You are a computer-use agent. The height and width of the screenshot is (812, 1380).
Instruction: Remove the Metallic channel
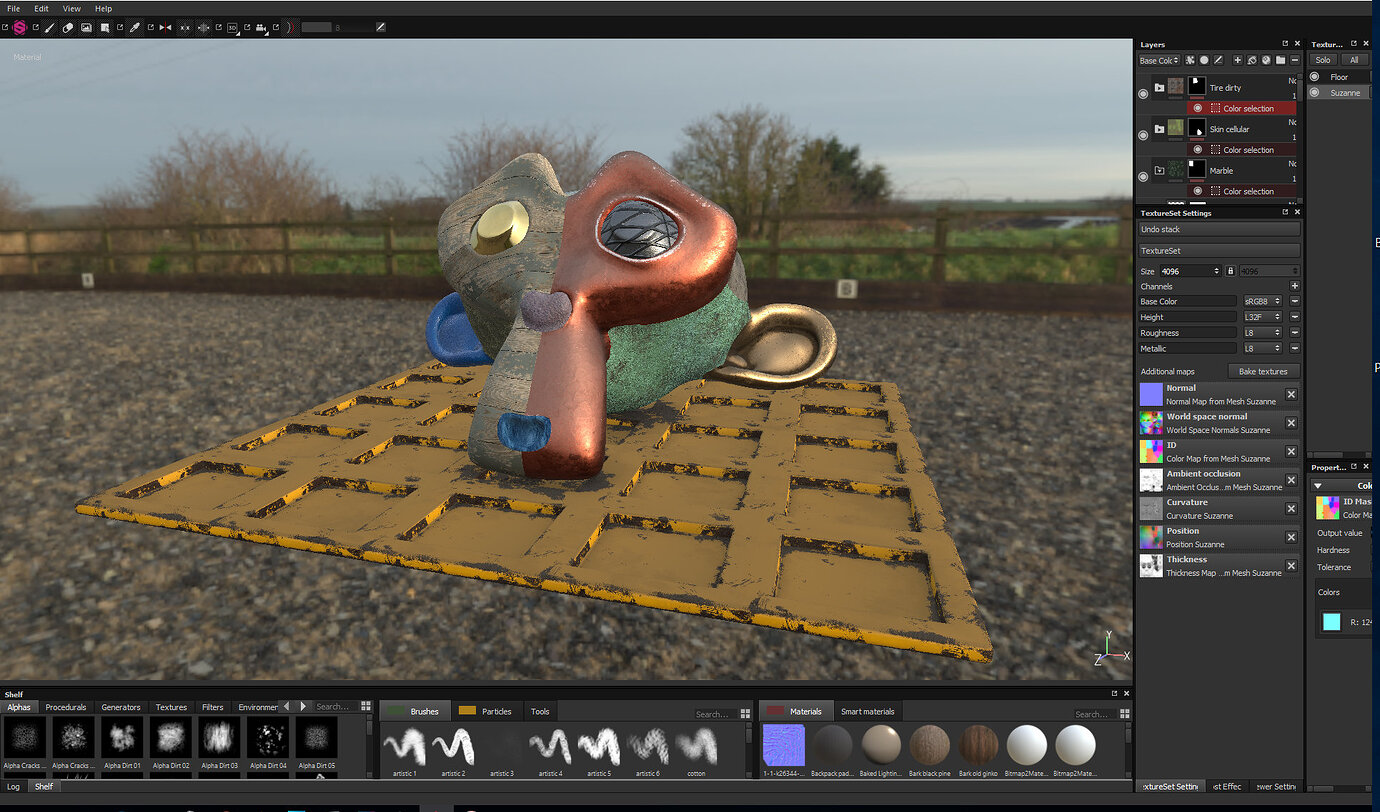tap(1295, 348)
